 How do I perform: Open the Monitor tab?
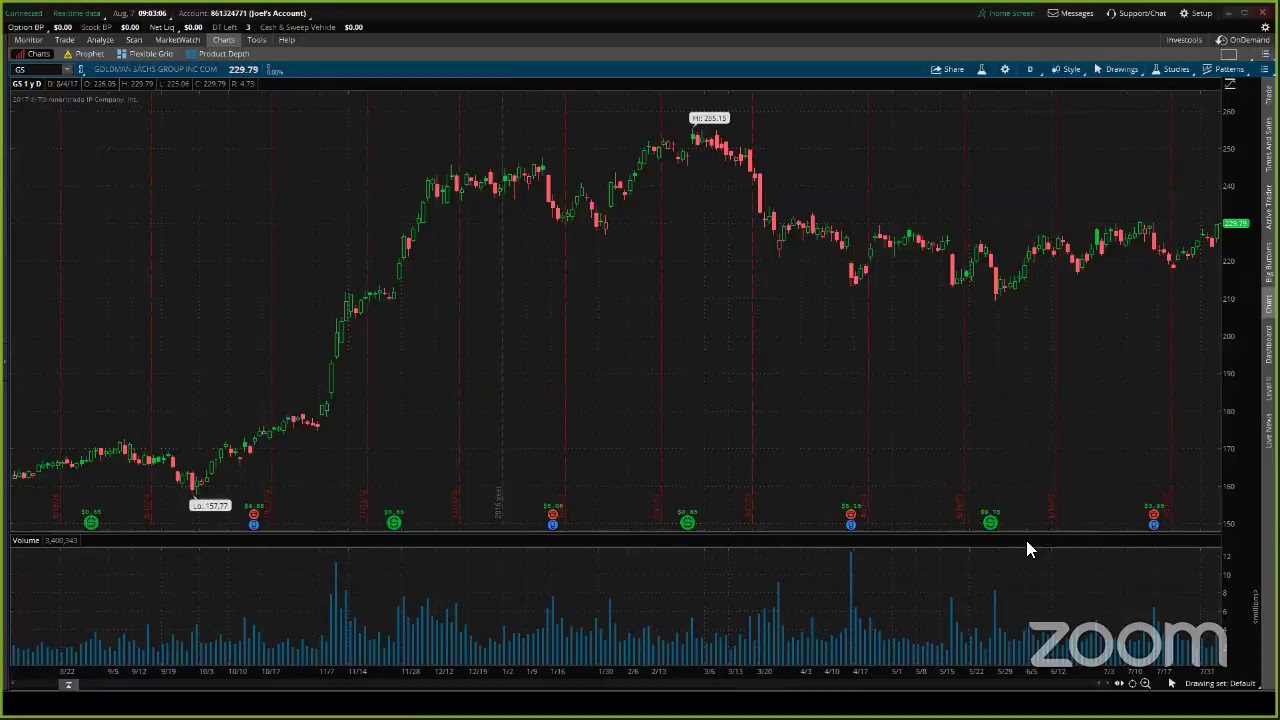28,40
